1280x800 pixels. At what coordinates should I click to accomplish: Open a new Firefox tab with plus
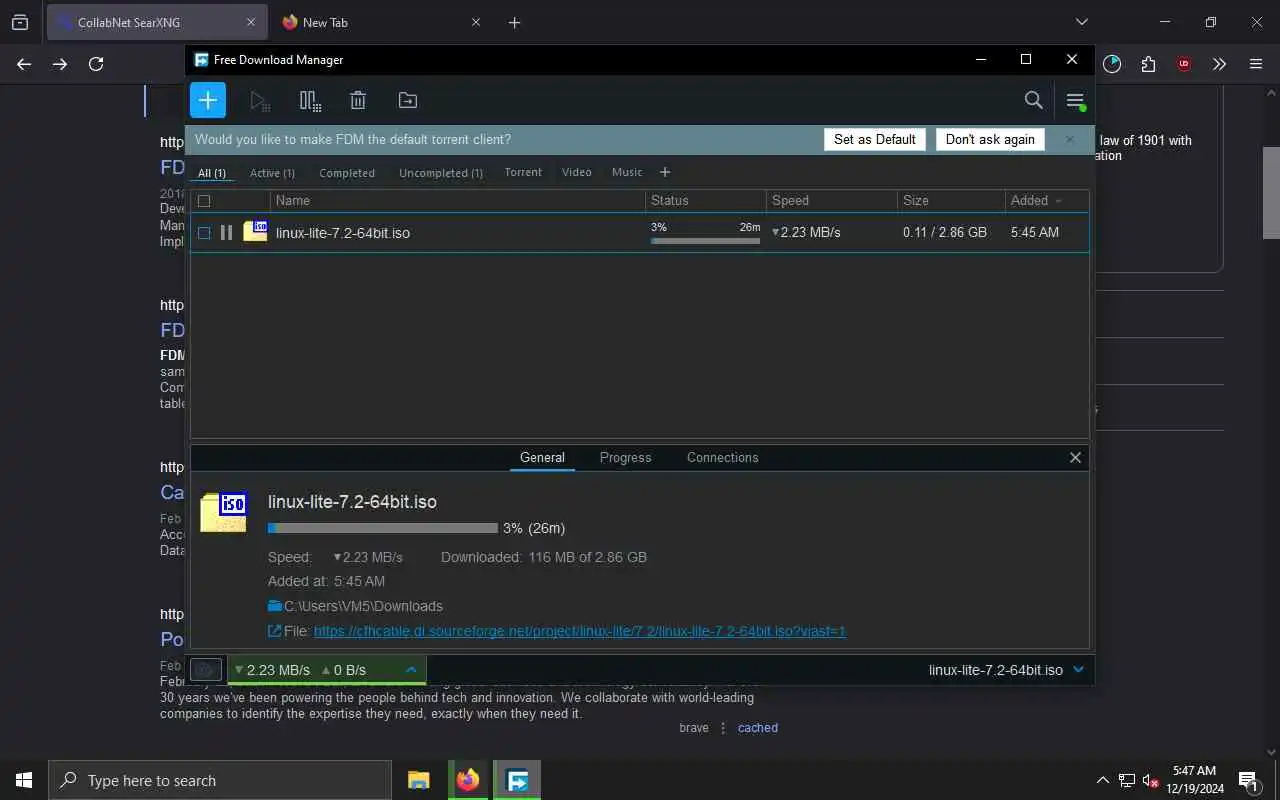514,22
